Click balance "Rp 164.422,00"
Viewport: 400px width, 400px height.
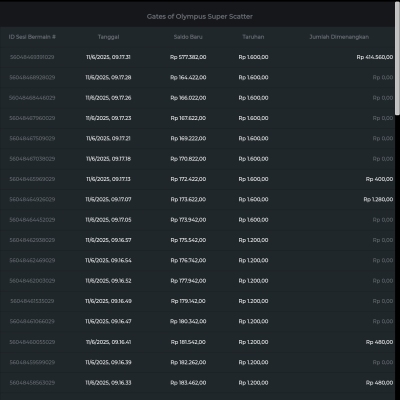coord(188,78)
